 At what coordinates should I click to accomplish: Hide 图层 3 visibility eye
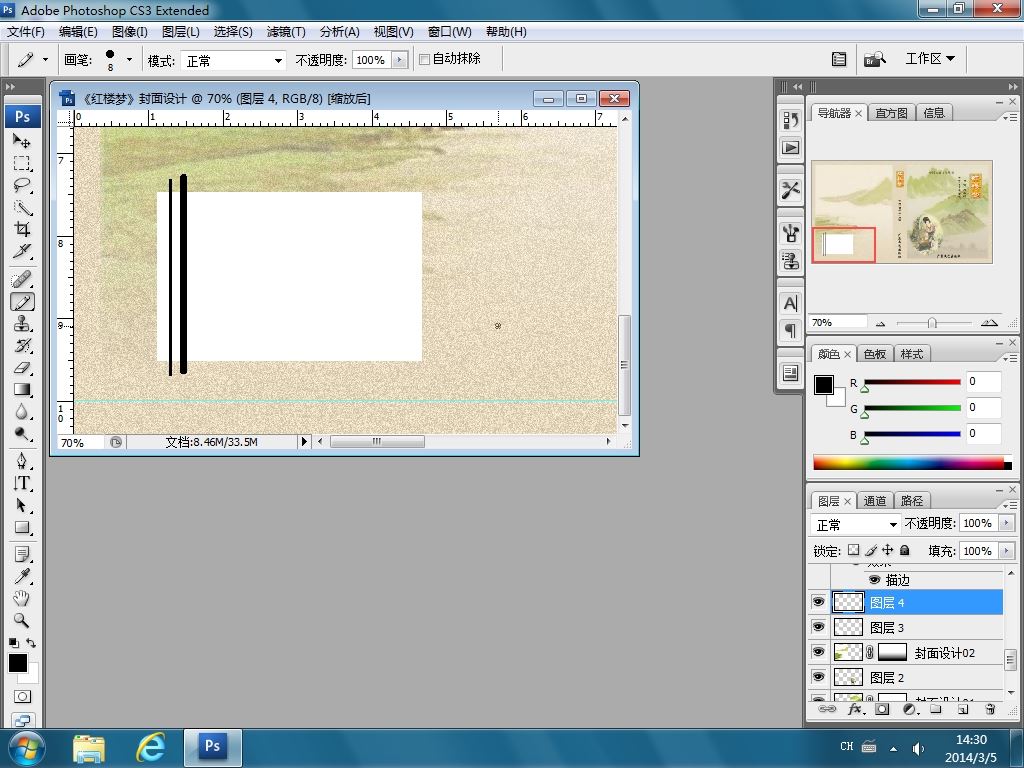coord(818,627)
